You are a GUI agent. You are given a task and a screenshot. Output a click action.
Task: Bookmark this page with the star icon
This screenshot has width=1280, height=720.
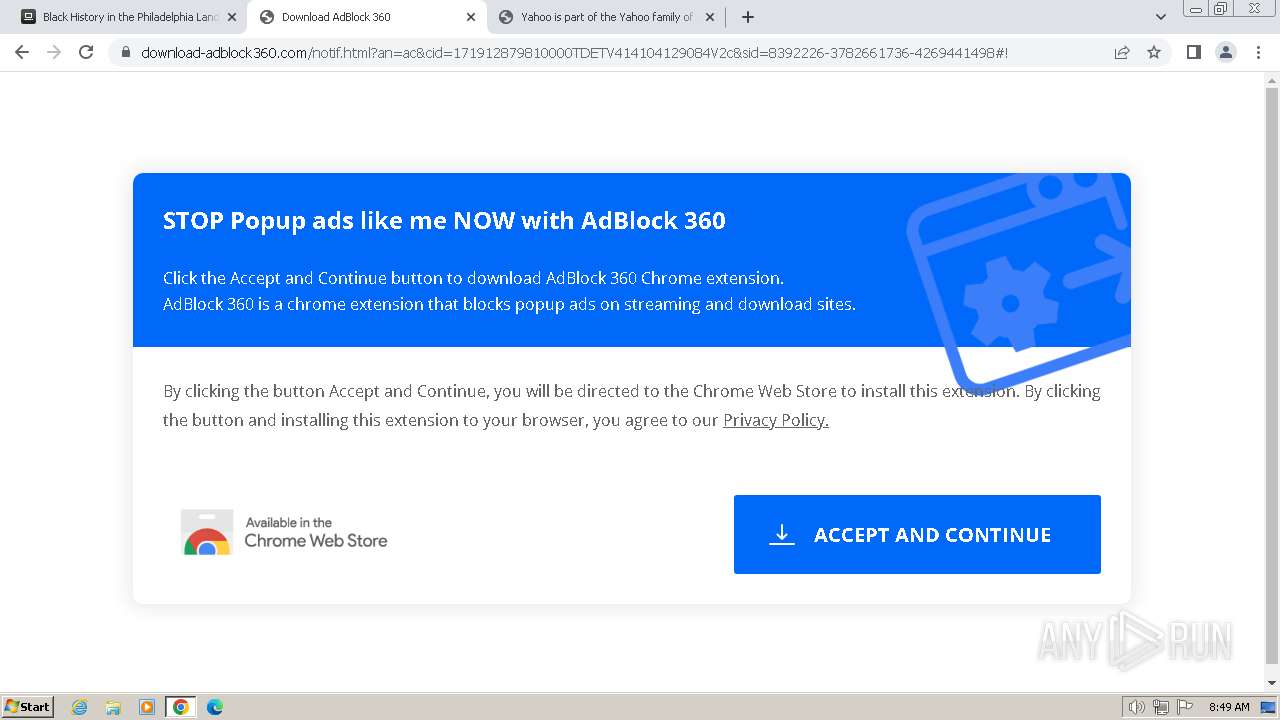[1154, 52]
